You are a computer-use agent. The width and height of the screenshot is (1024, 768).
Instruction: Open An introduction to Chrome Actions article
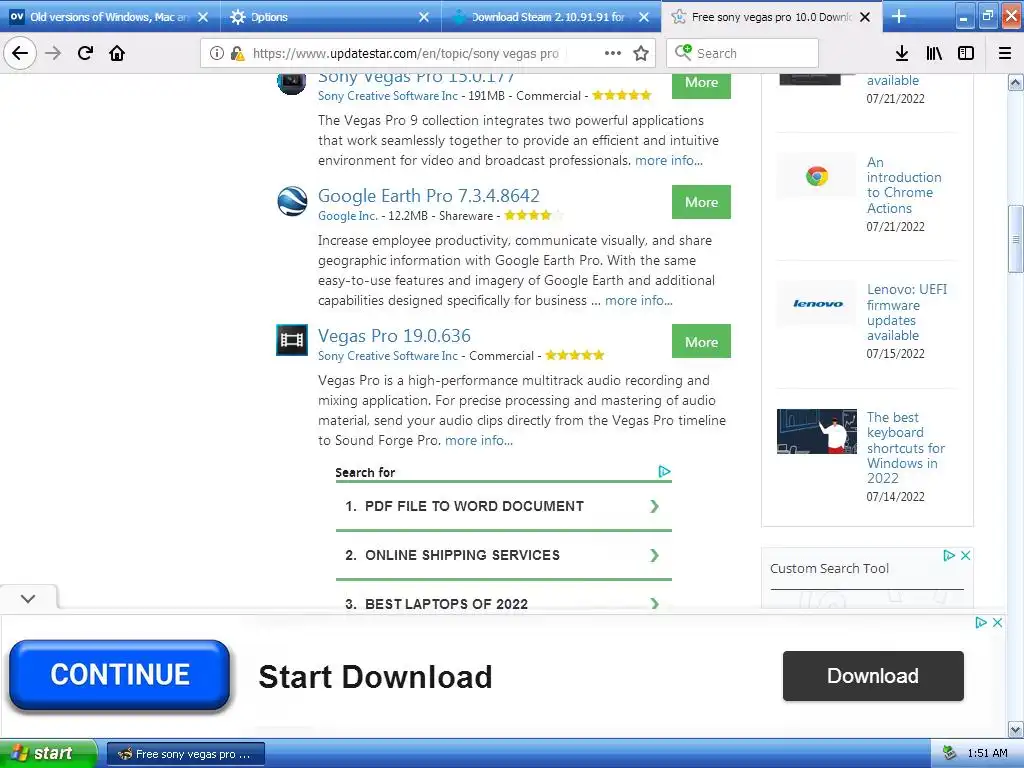click(904, 185)
